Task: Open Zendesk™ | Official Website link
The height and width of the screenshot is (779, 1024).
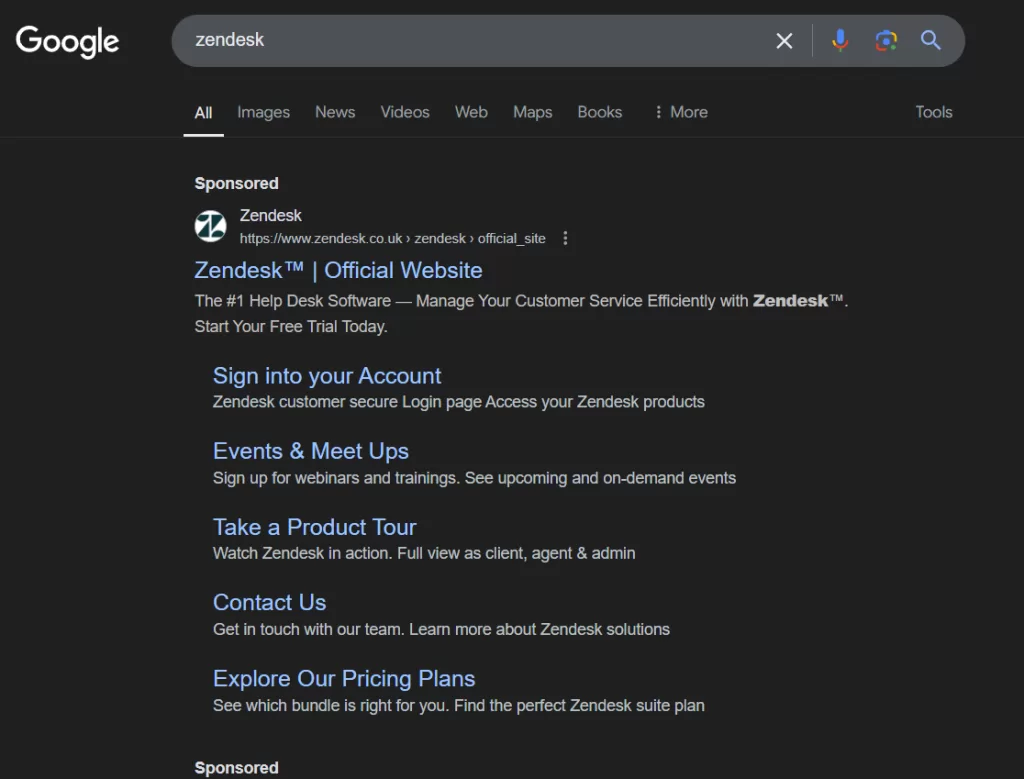Action: [x=338, y=270]
